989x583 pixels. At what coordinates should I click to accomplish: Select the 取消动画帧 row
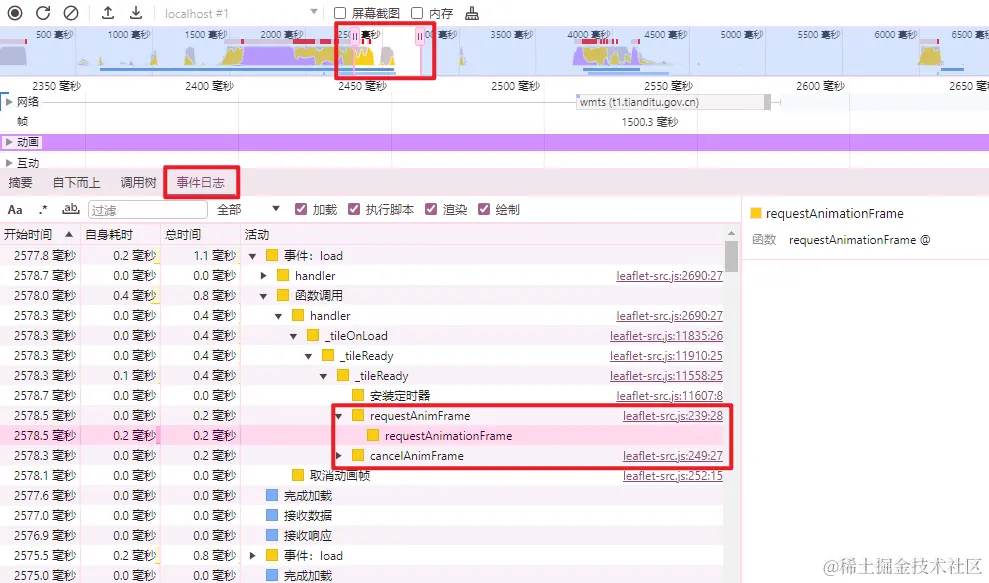pos(362,476)
